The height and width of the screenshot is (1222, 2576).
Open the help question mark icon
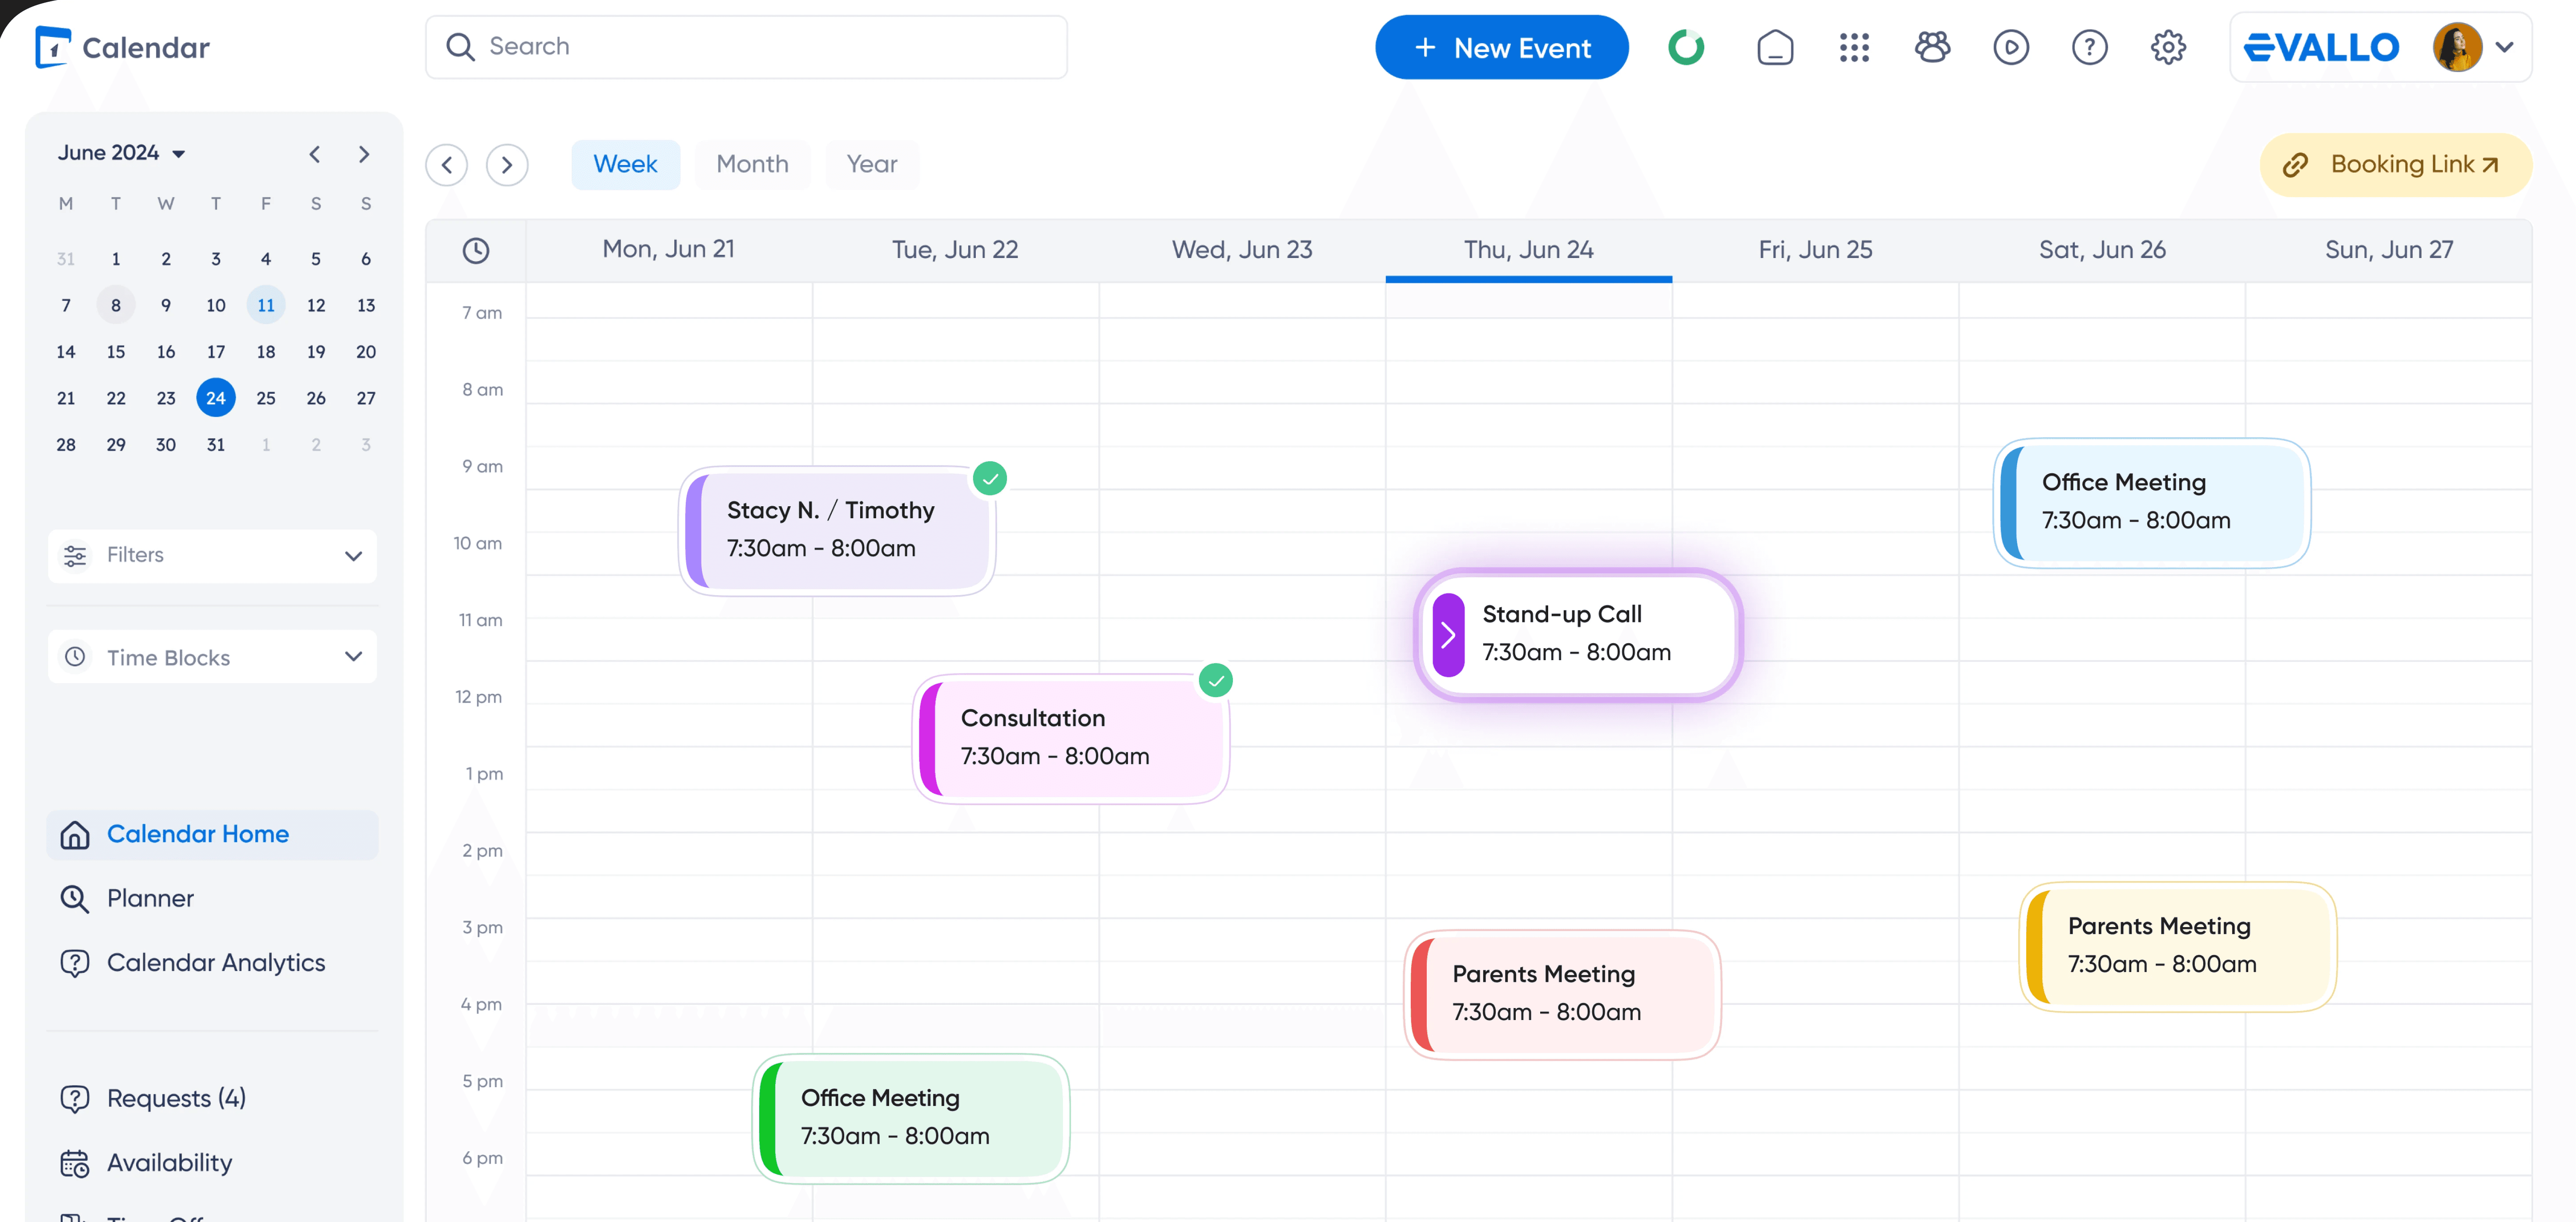click(x=2089, y=47)
